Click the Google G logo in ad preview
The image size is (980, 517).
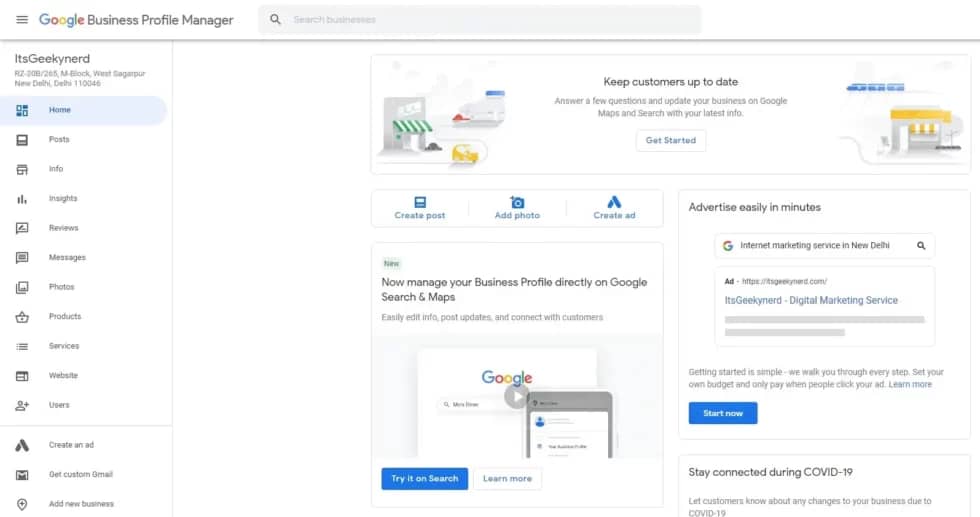(x=728, y=246)
